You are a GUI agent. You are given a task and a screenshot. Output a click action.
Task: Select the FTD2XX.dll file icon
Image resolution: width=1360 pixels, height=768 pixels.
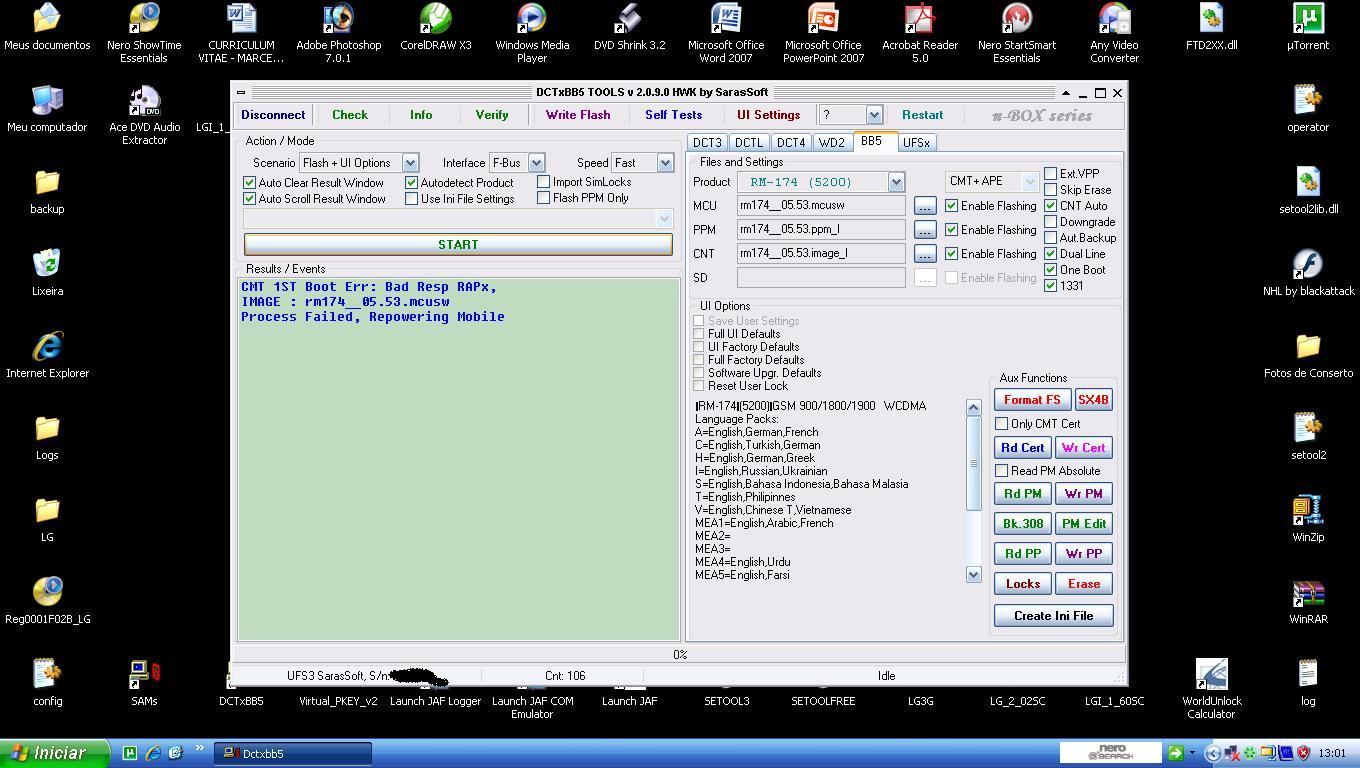click(1211, 27)
